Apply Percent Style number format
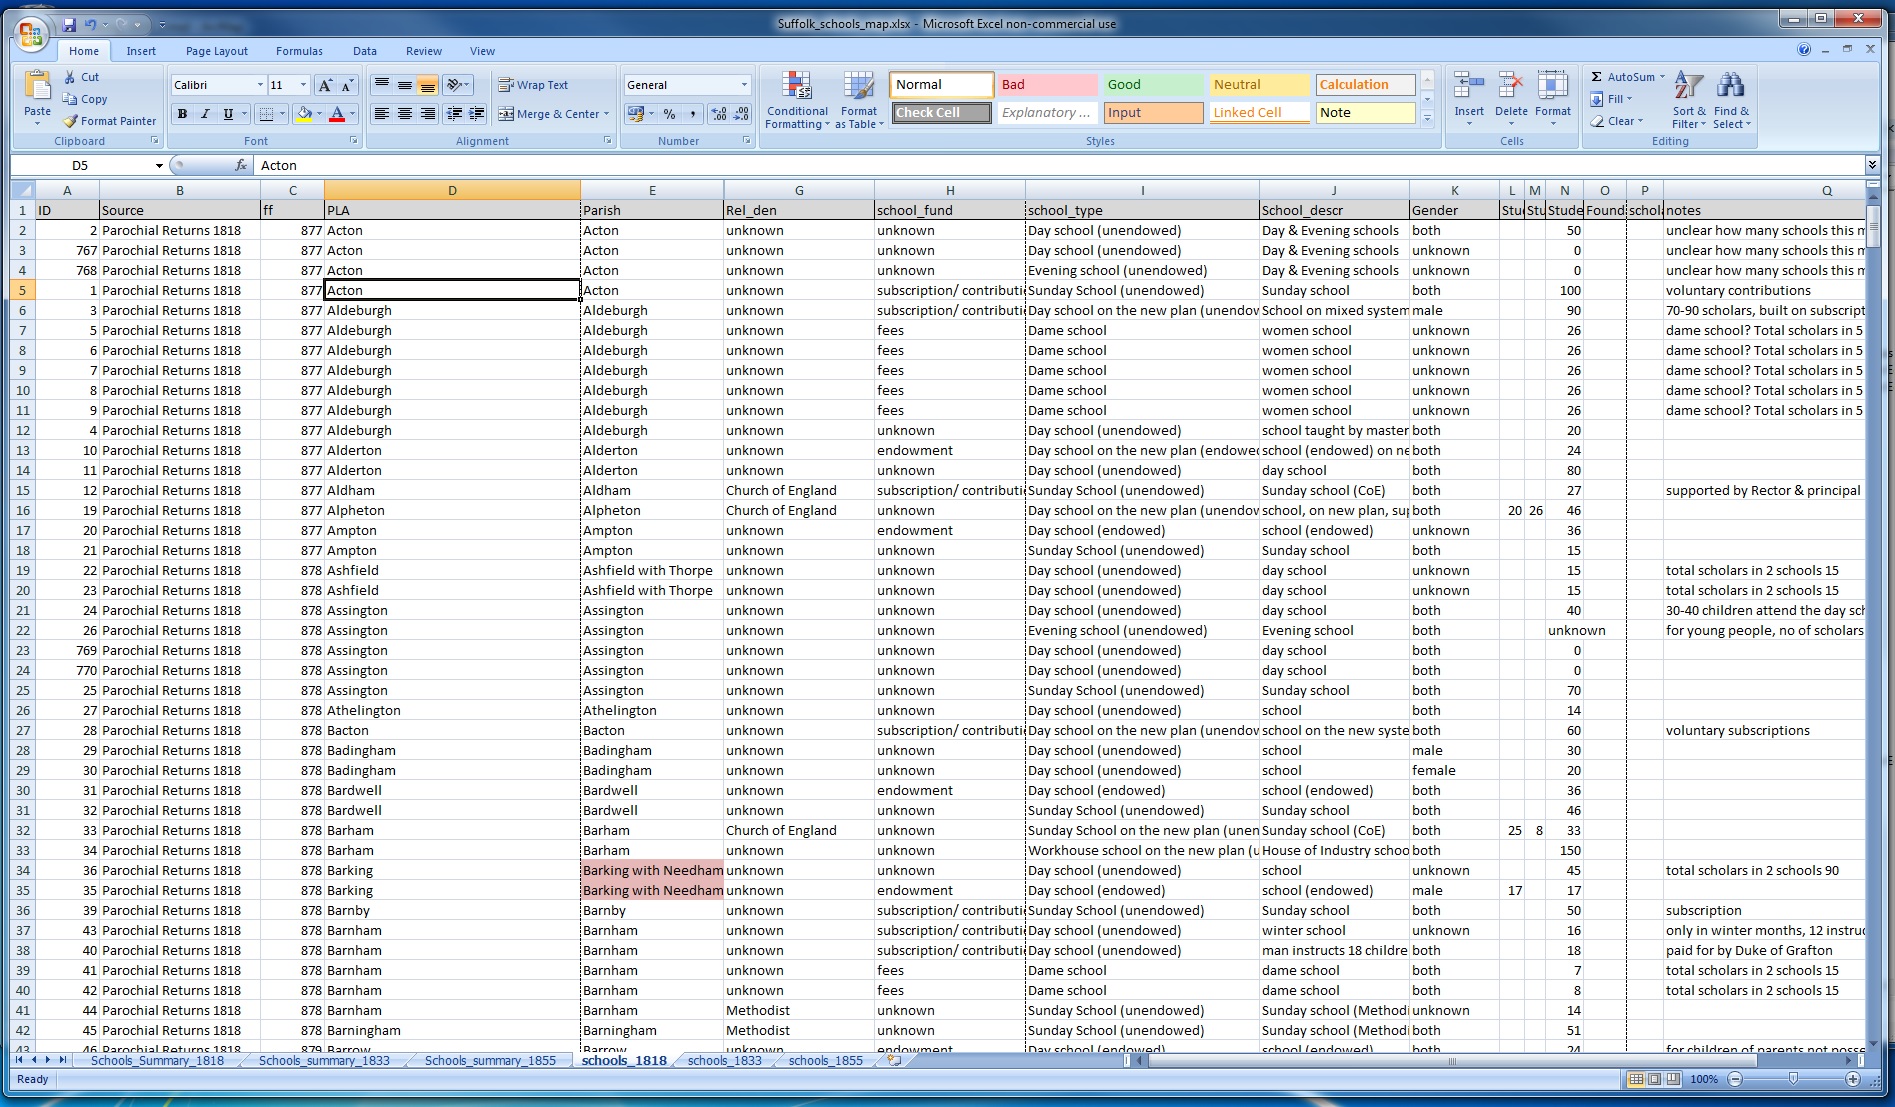 coord(670,114)
